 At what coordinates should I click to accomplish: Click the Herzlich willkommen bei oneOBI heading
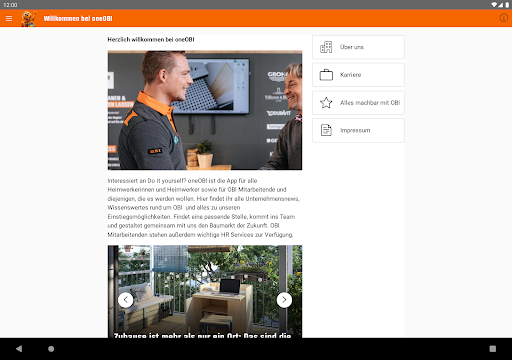151,39
